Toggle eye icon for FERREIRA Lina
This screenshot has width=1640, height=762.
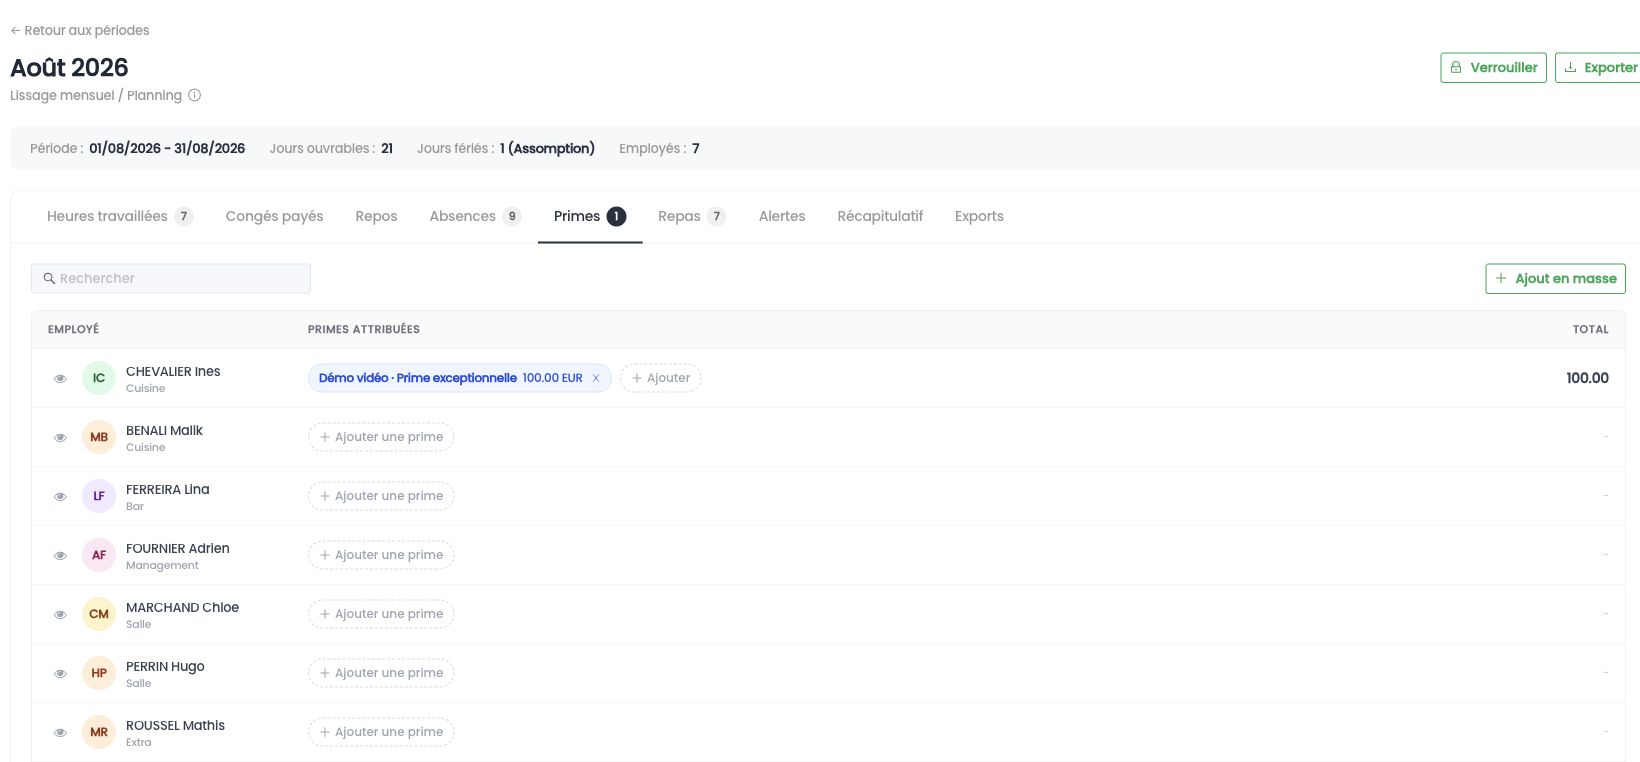[60, 497]
